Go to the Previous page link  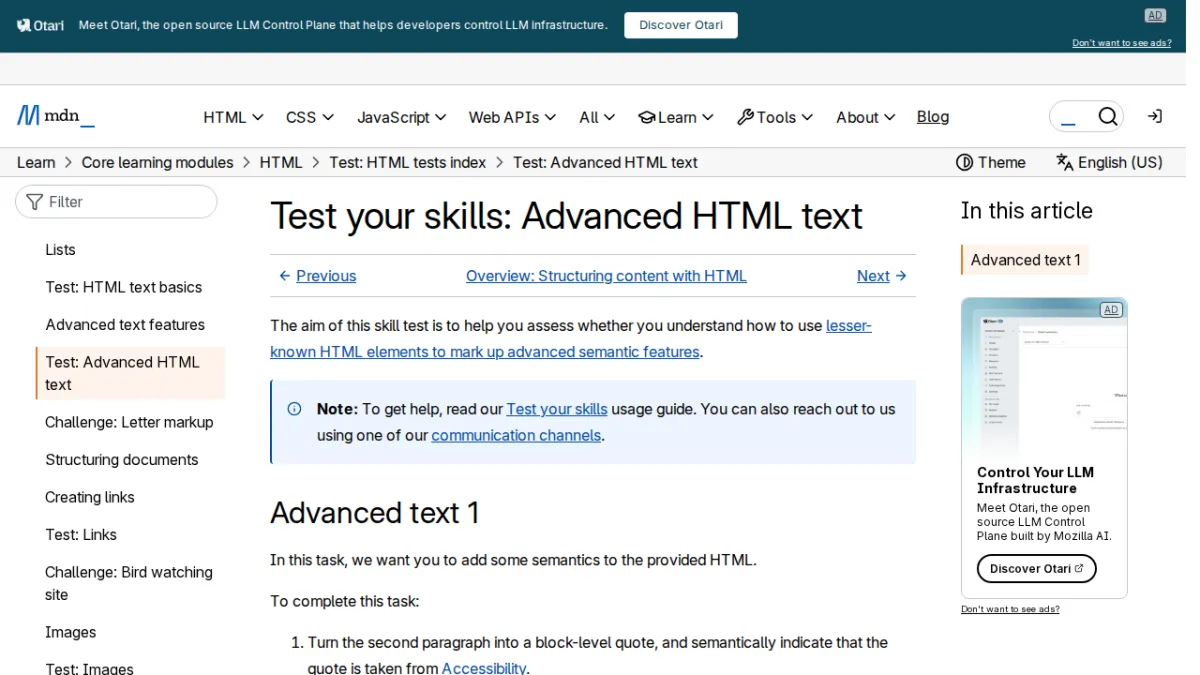click(x=317, y=276)
